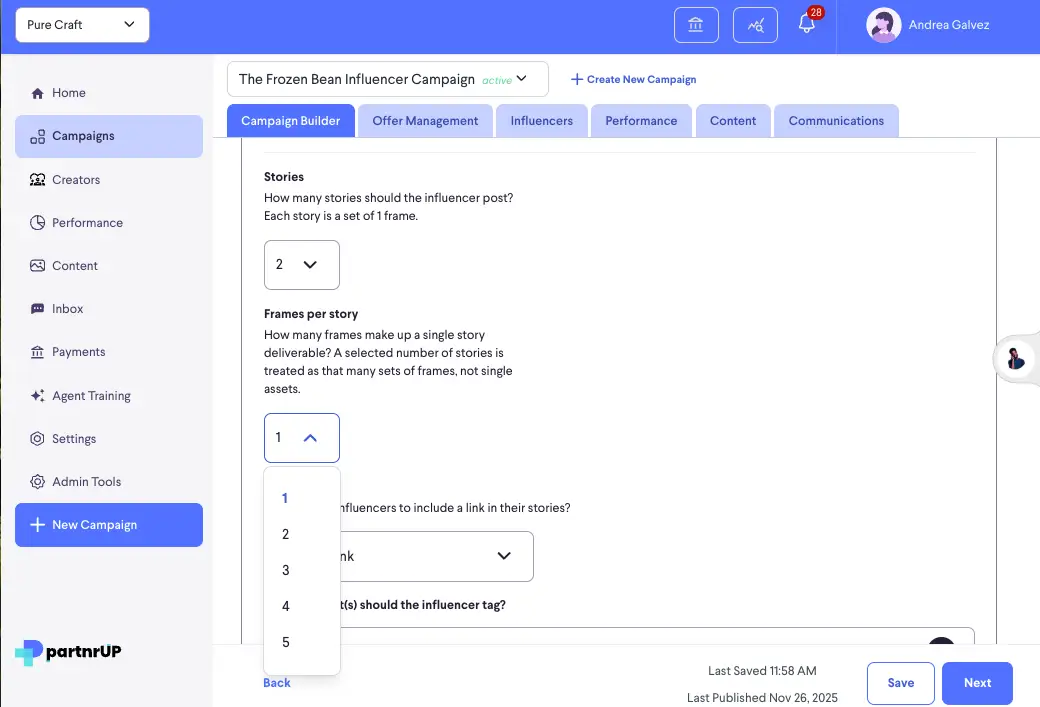Click the Back link
The width and height of the screenshot is (1040, 707).
277,683
